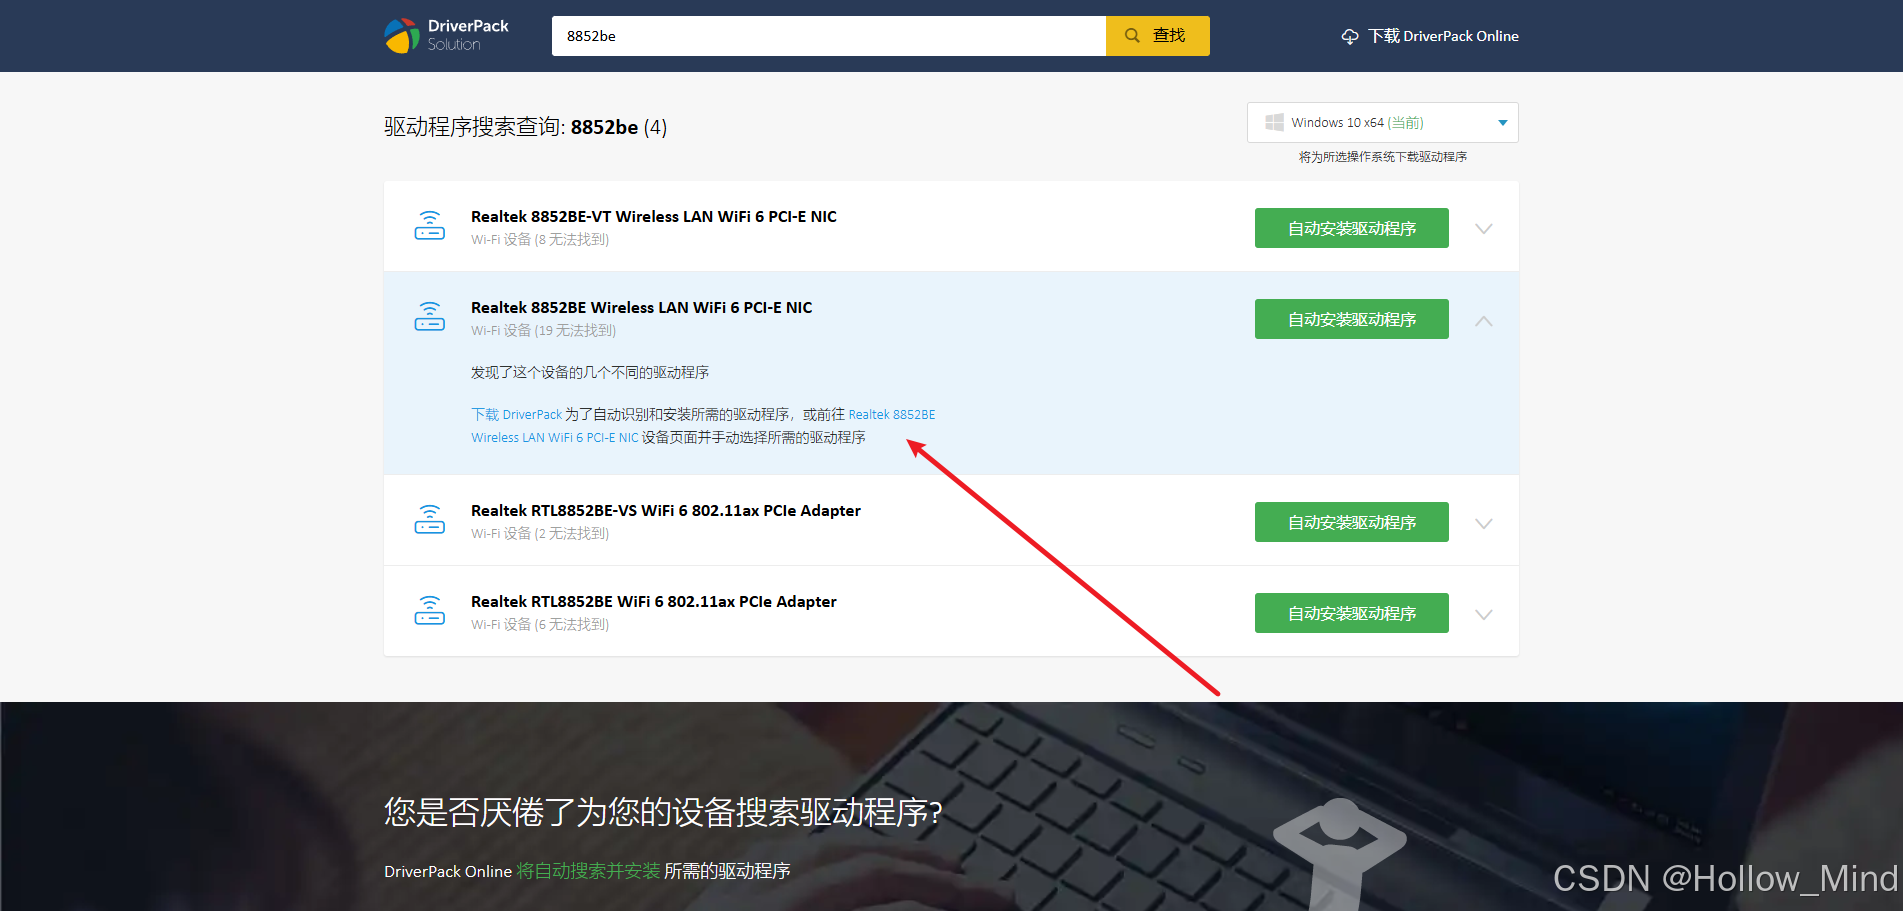Open the 下载 DriverPack Online link

coord(1430,36)
